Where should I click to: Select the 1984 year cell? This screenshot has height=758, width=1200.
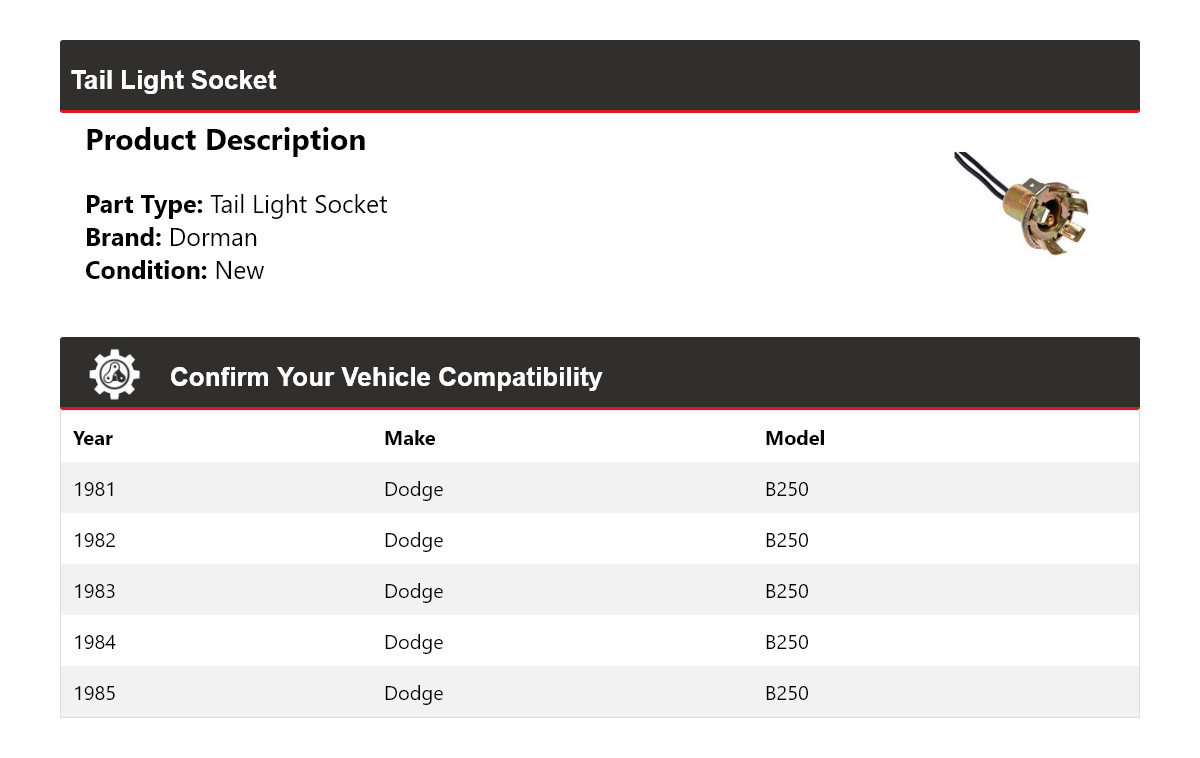[94, 642]
